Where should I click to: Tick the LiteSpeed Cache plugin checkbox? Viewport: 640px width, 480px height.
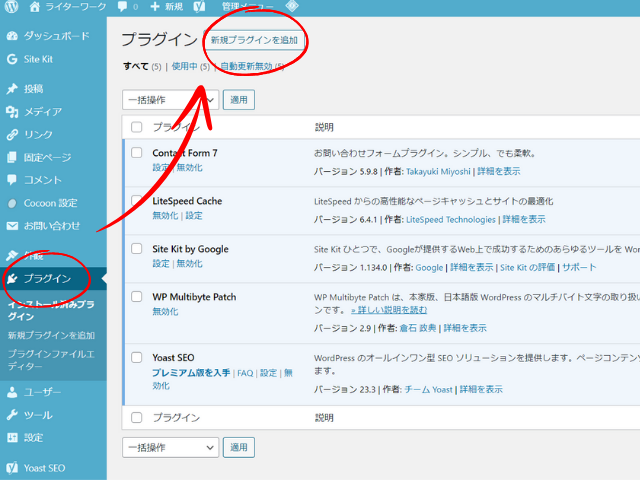click(137, 201)
